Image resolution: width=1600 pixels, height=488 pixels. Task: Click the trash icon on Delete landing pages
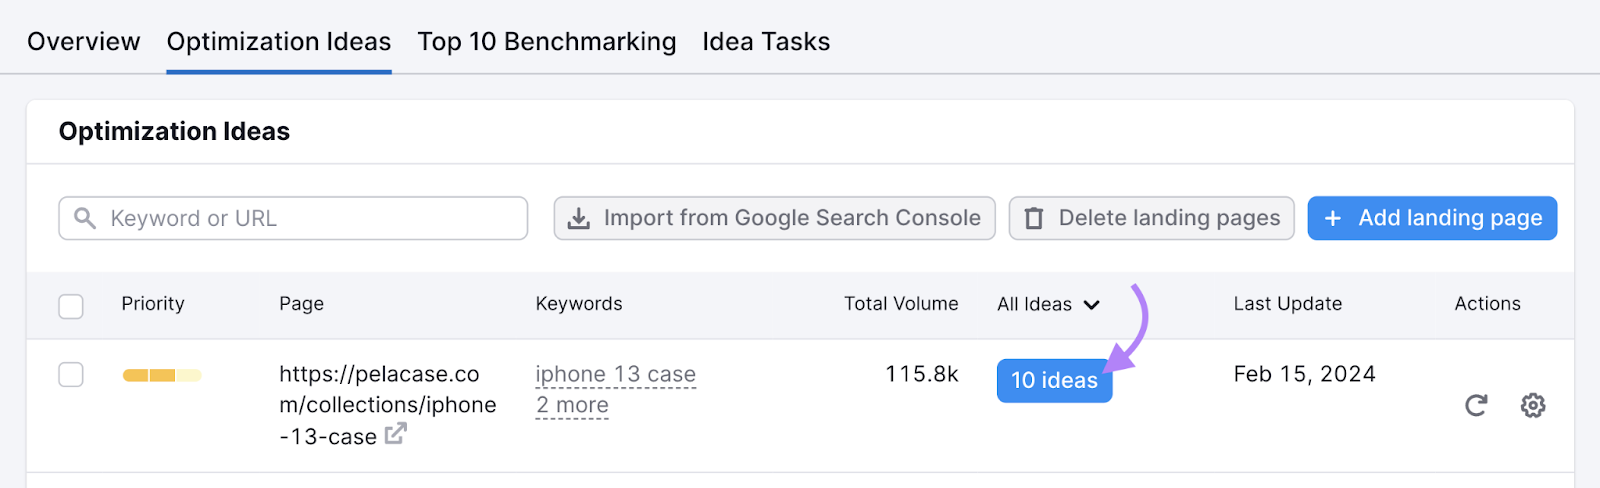tap(1034, 219)
